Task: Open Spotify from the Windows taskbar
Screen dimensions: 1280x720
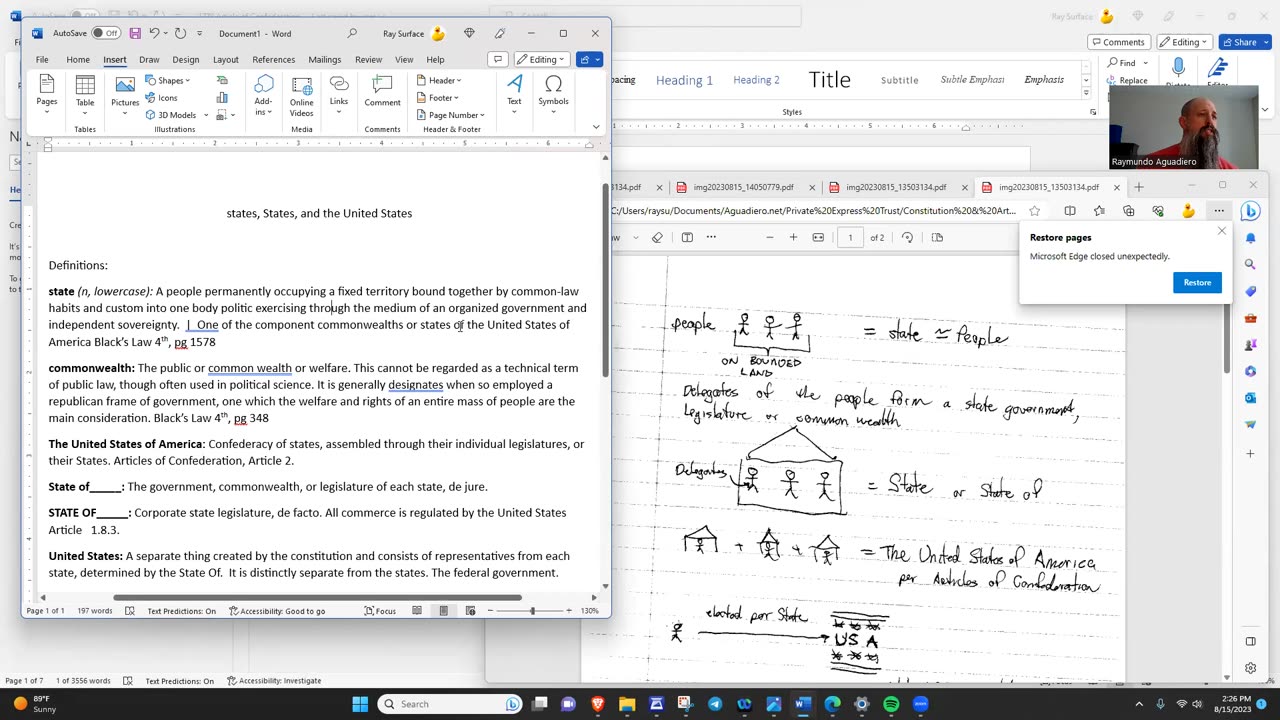Action: [891, 704]
